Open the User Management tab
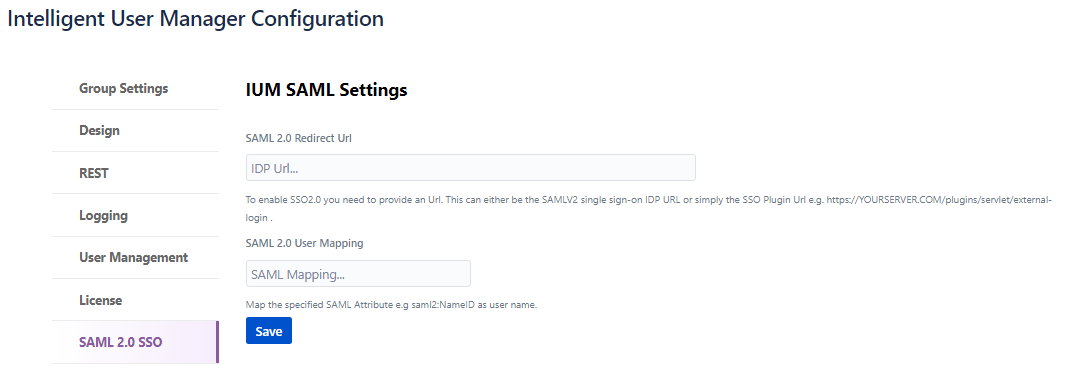Screen dimensions: 1090x381 [x=135, y=257]
